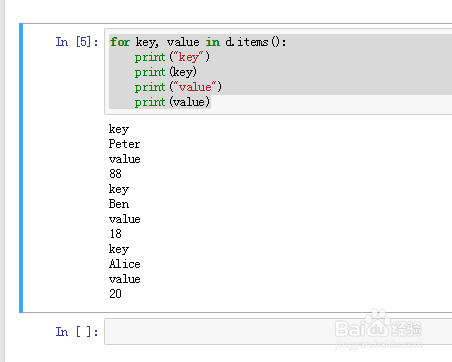Screen dimensions: 452x362
Task: Click the last value line in output
Action: pyautogui.click(x=124, y=279)
